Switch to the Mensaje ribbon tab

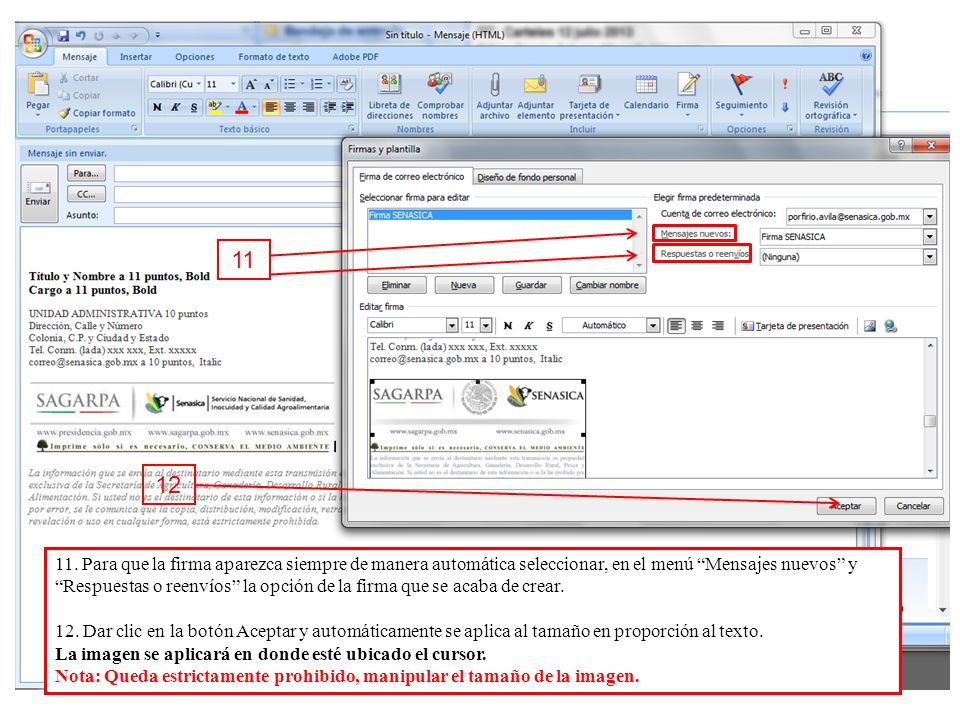pos(80,57)
